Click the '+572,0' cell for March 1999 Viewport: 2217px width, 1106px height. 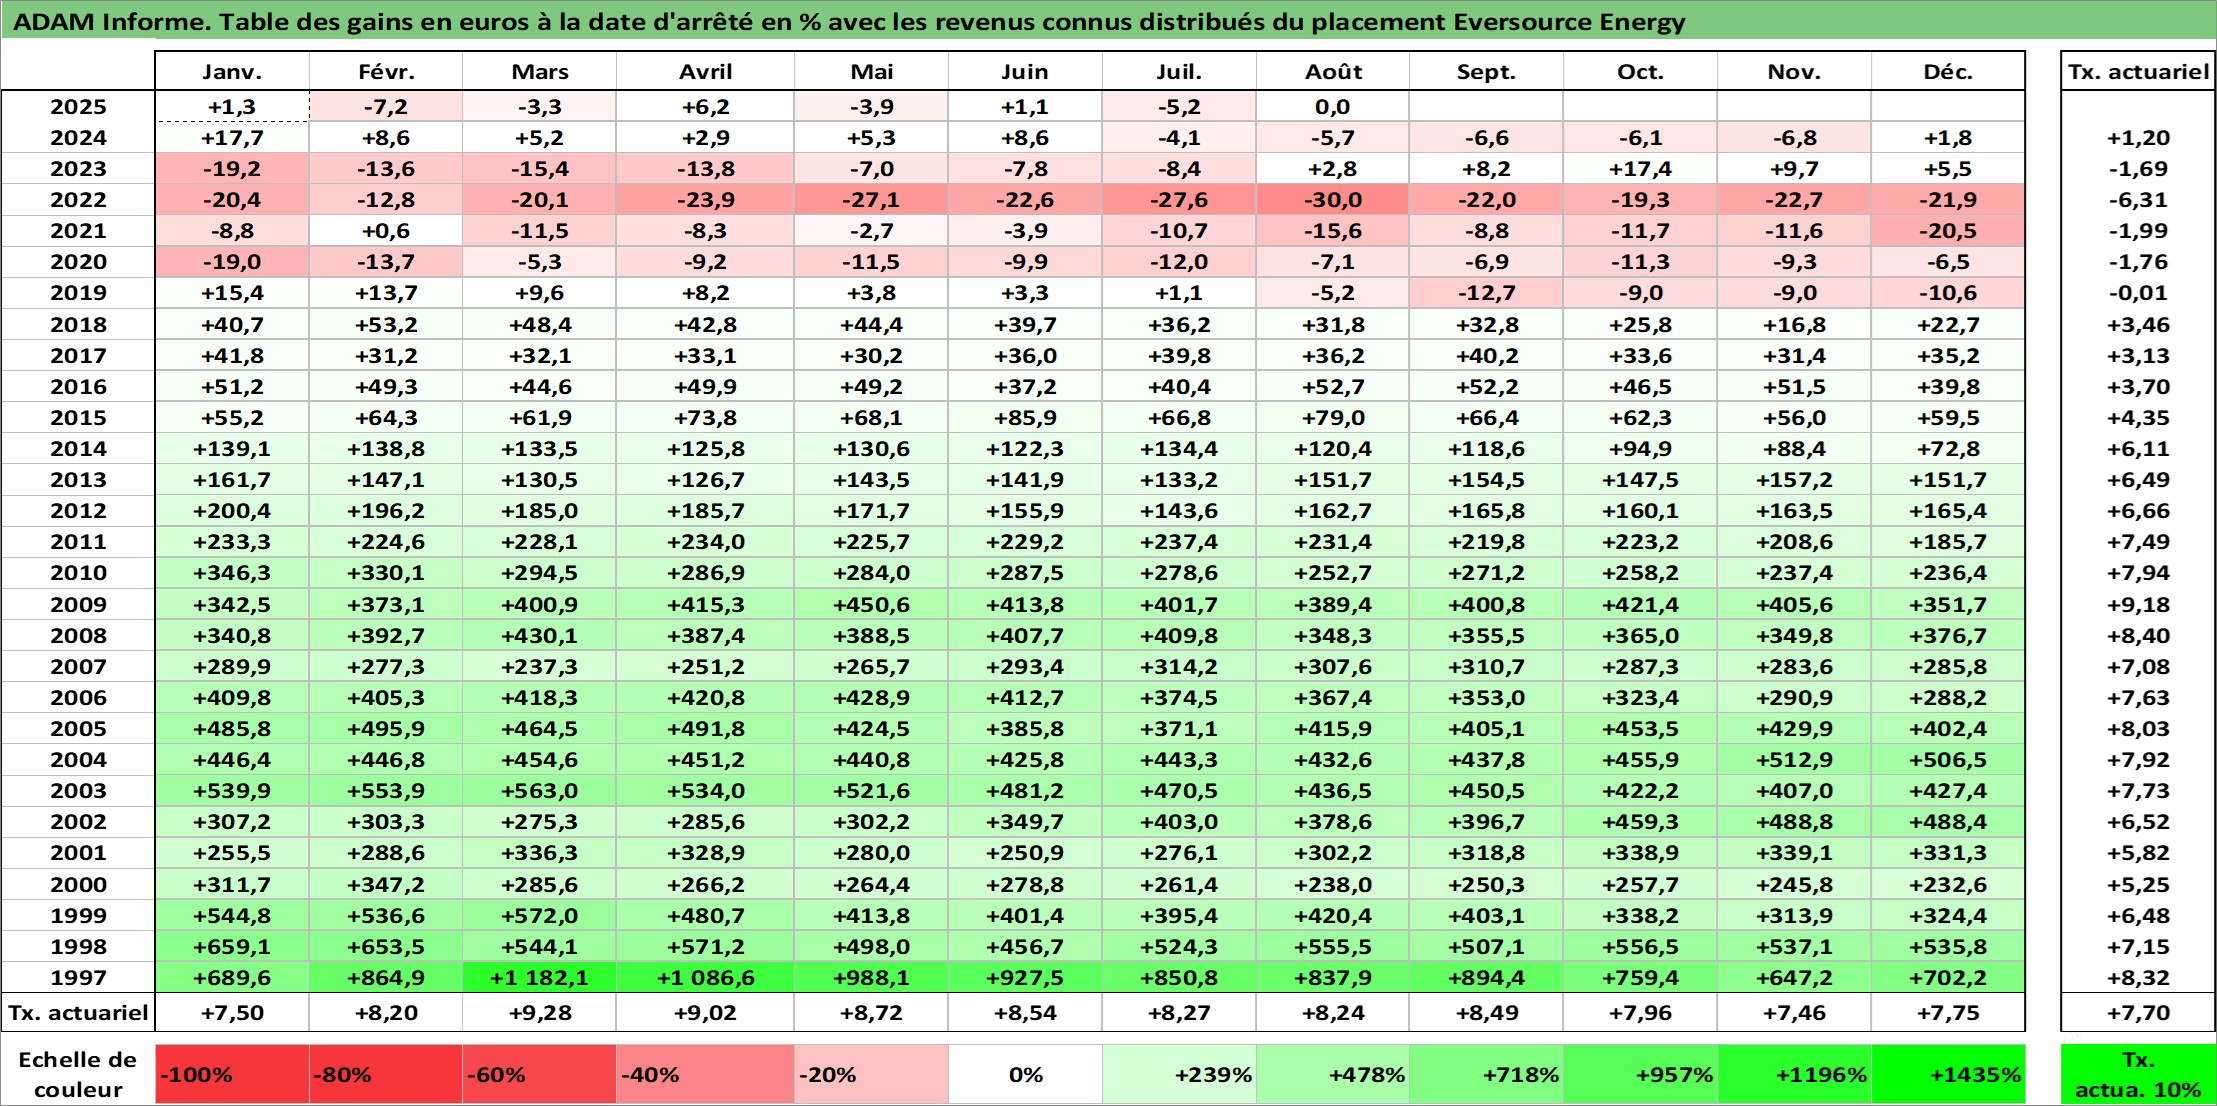click(x=539, y=915)
